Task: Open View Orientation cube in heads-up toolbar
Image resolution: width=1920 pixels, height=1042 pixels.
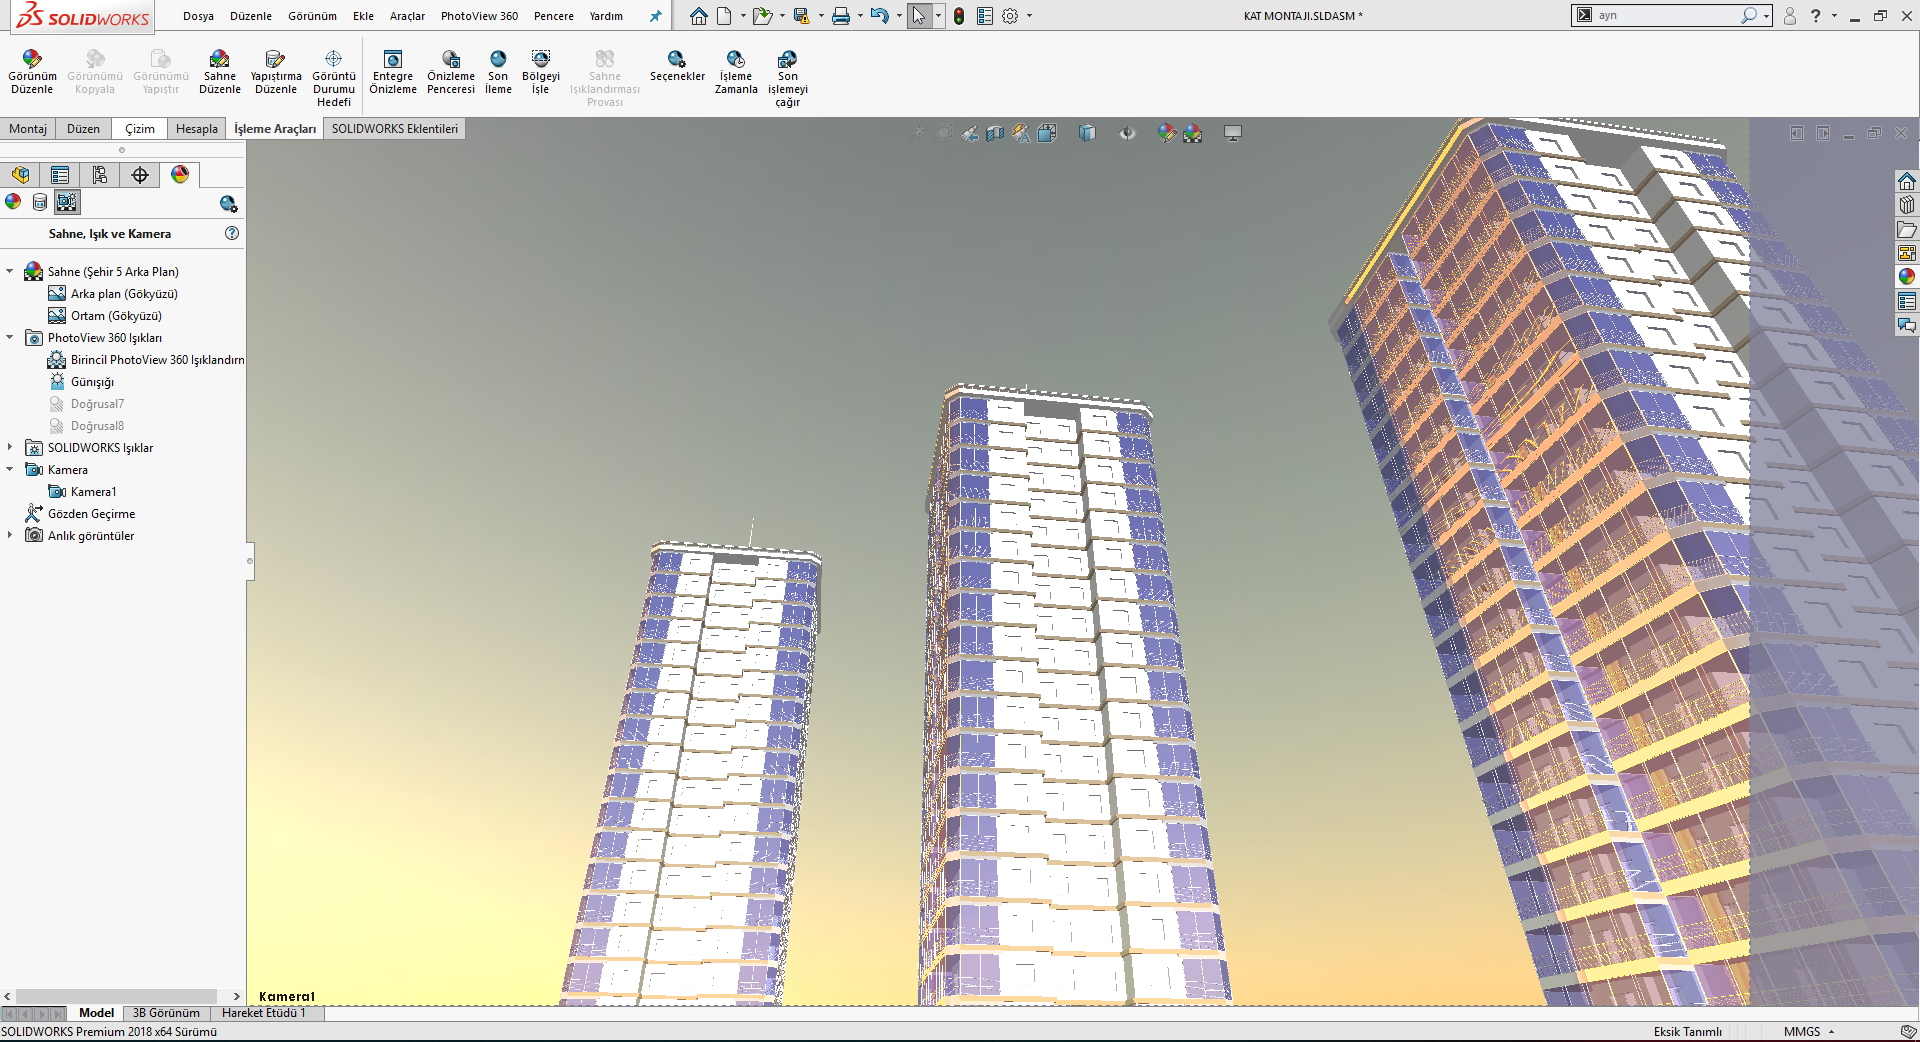Action: (1047, 133)
